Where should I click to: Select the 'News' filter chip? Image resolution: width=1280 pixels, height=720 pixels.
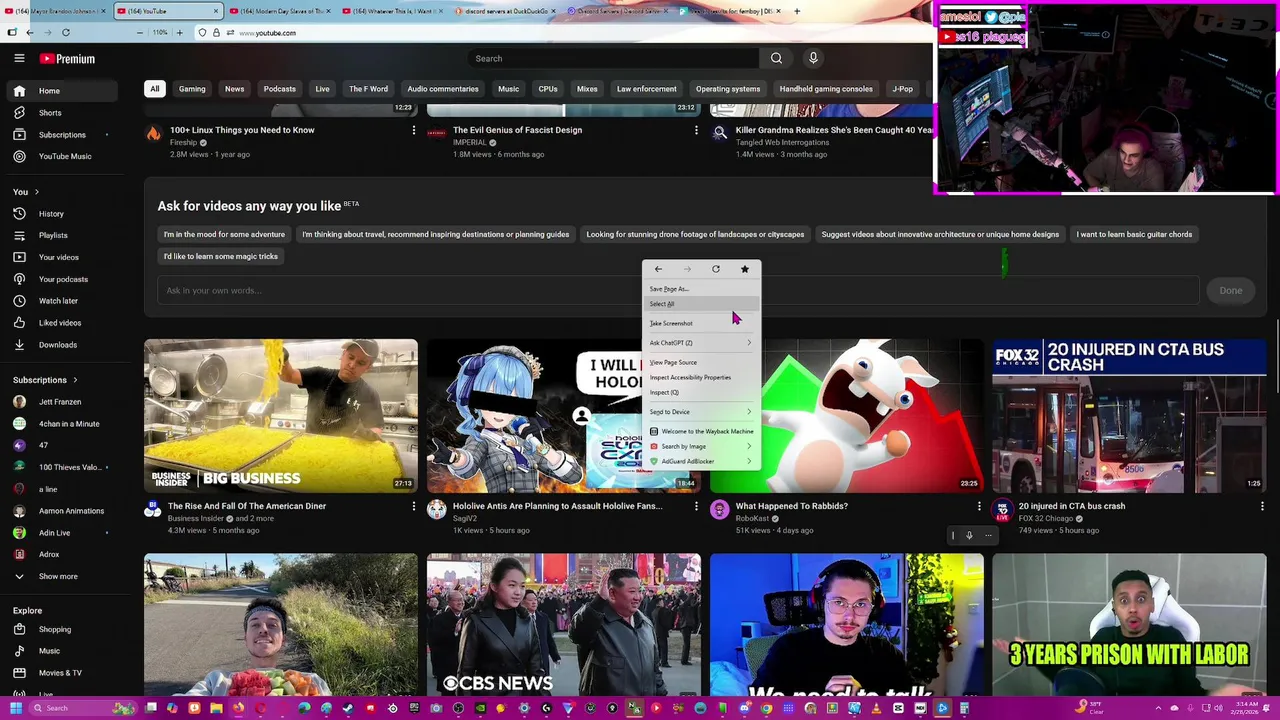234,89
